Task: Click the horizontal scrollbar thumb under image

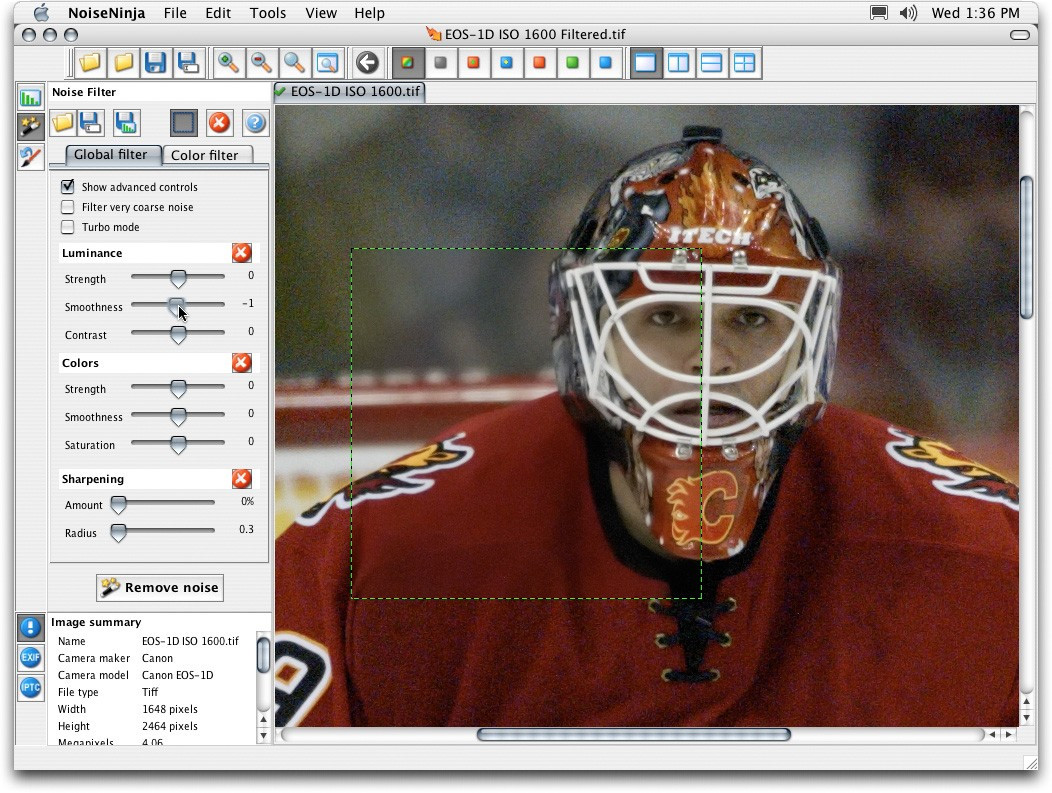Action: 633,735
